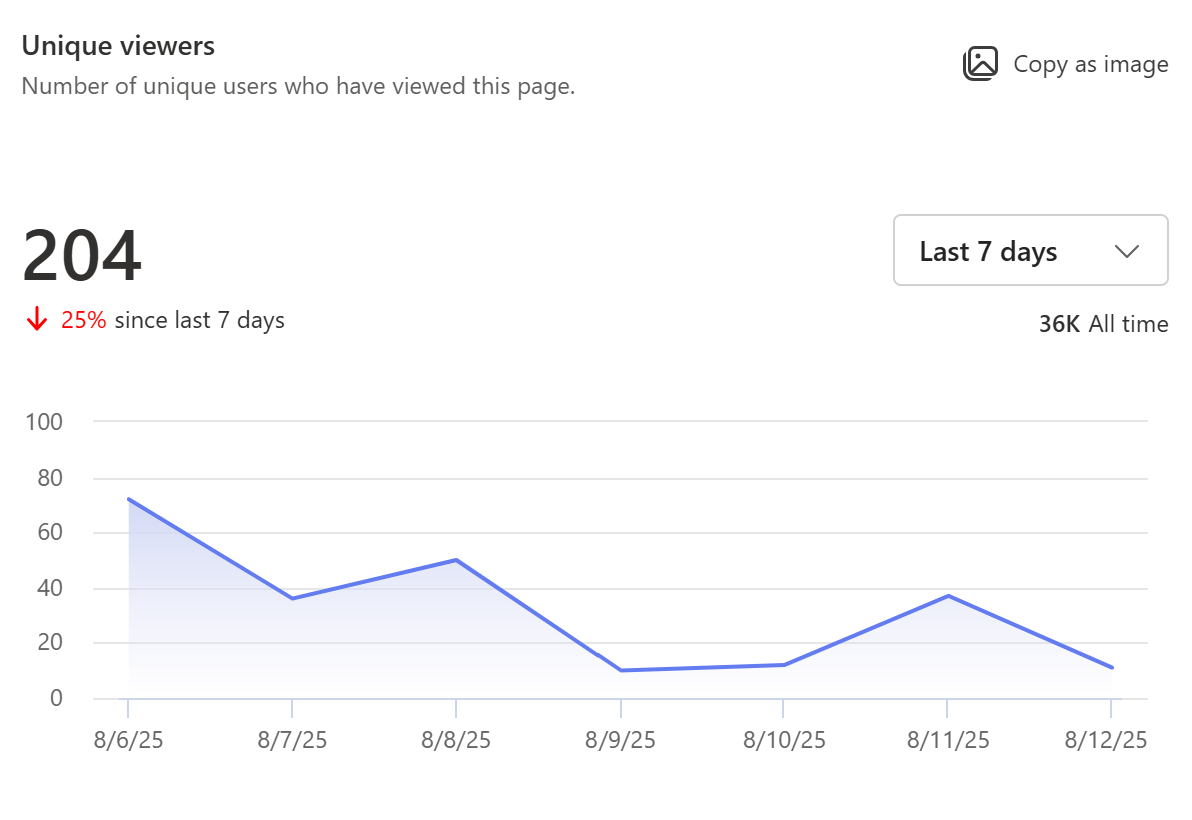
Task: Click the final data point on 8/12/25
Action: 1110,666
